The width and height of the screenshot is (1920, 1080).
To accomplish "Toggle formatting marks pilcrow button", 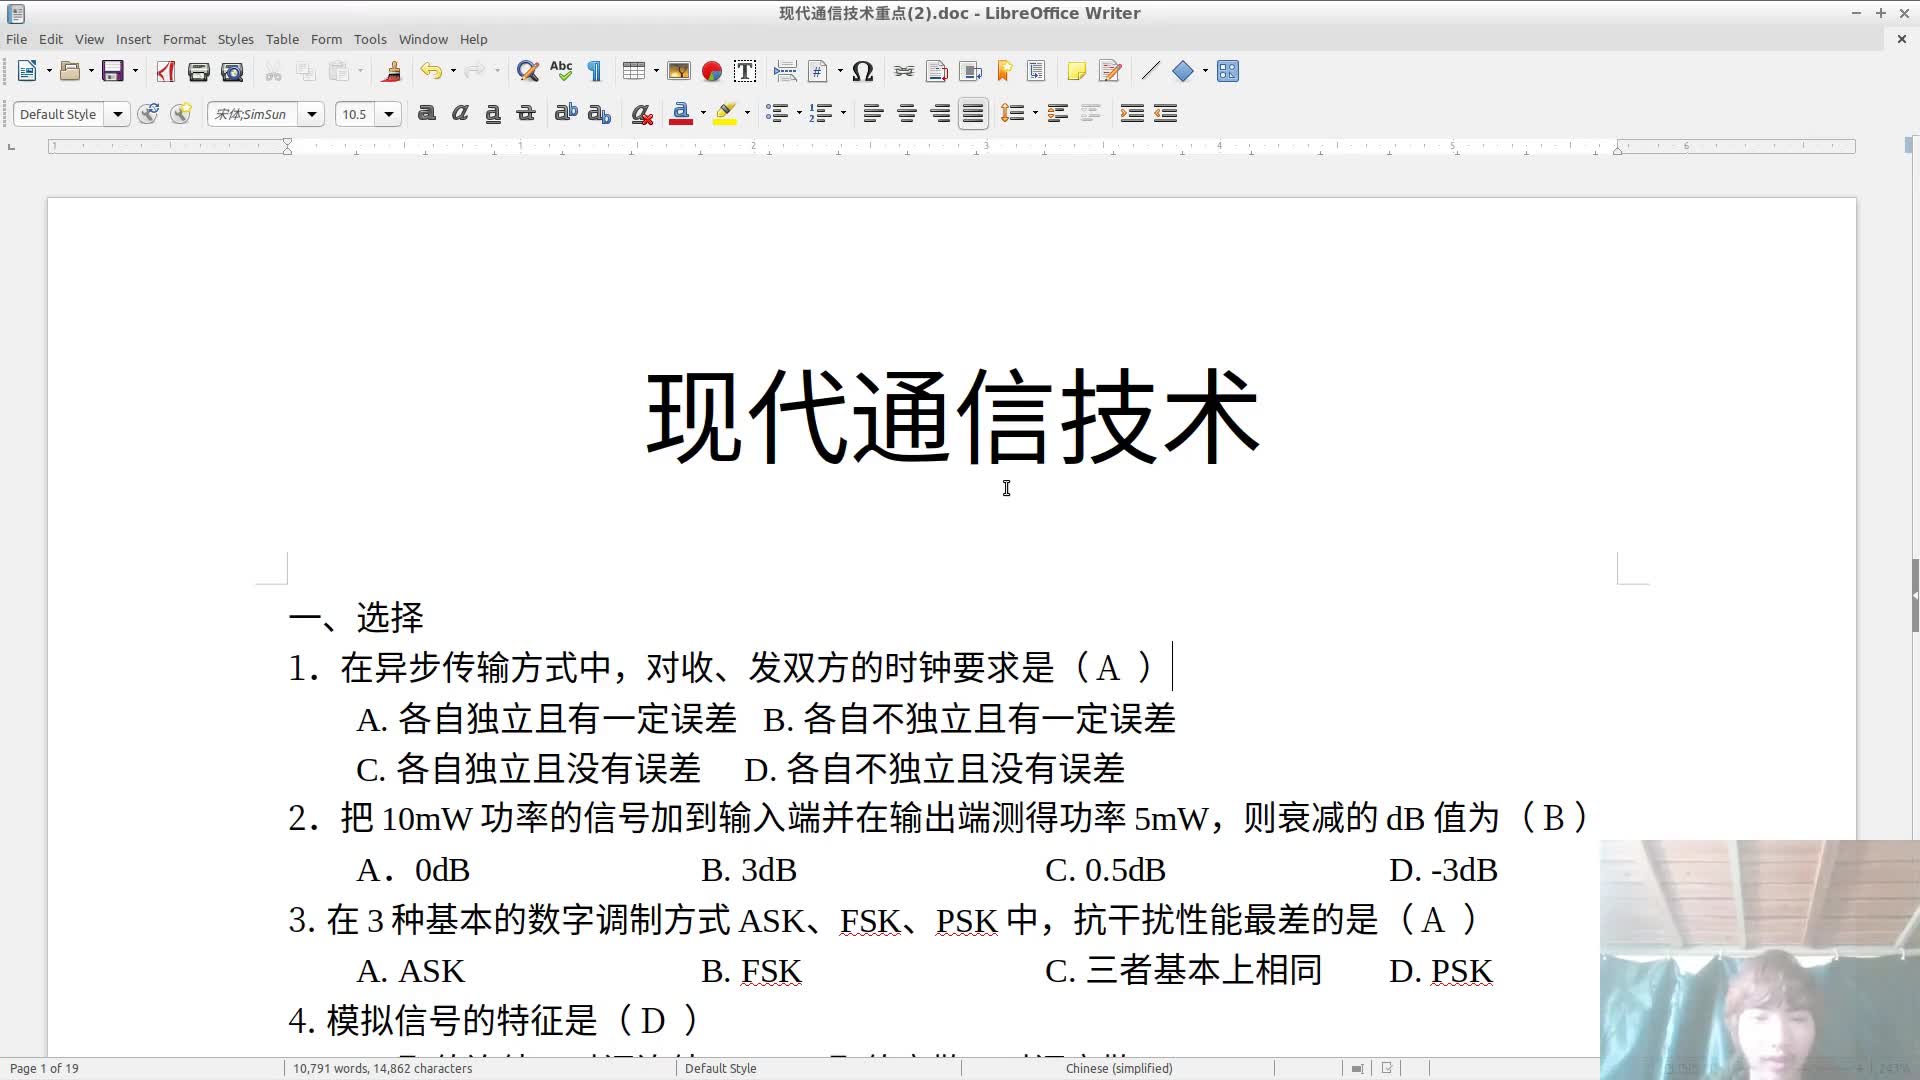I will 594,71.
